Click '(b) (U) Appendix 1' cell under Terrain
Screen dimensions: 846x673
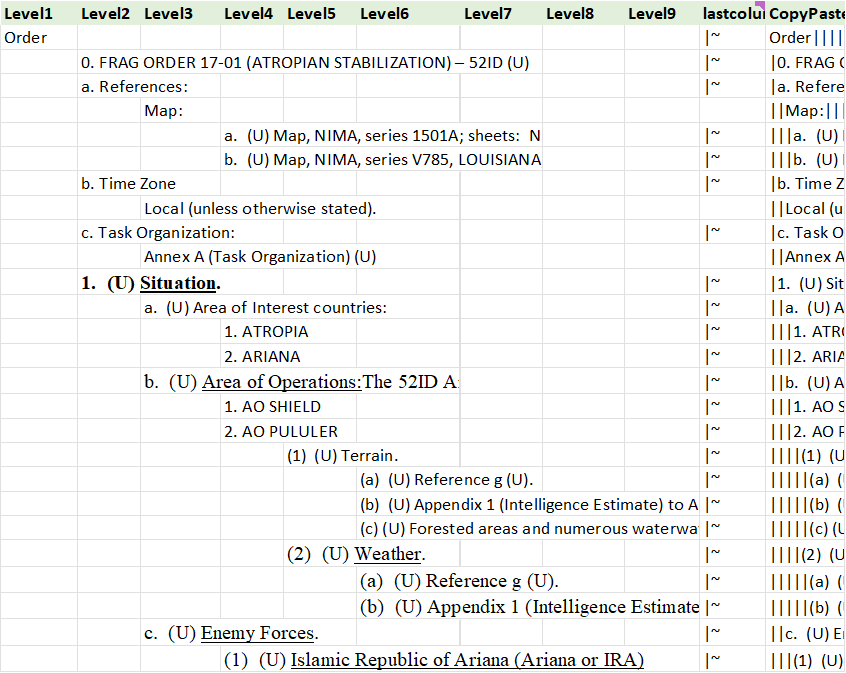coord(528,505)
